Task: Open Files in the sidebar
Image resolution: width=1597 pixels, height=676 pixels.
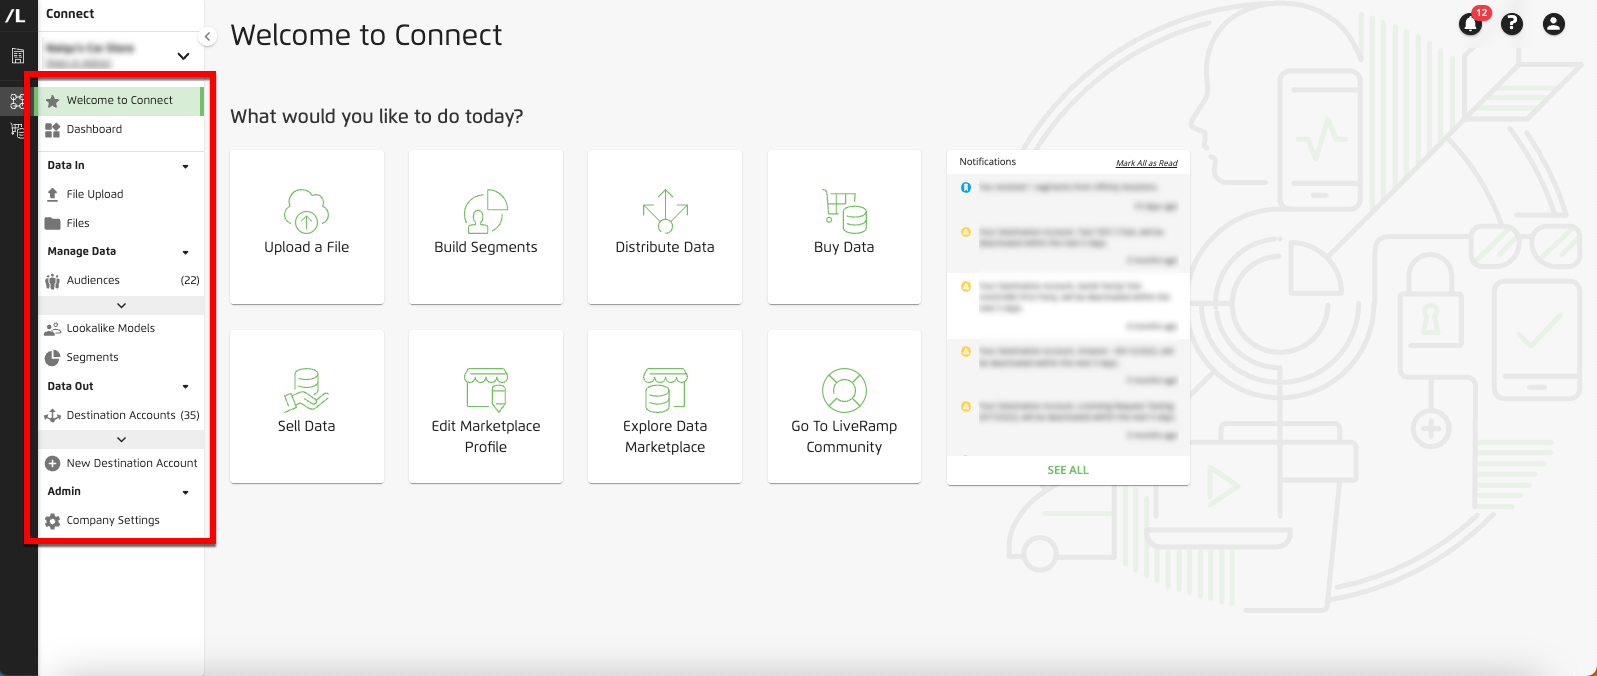Action: [x=120, y=224]
